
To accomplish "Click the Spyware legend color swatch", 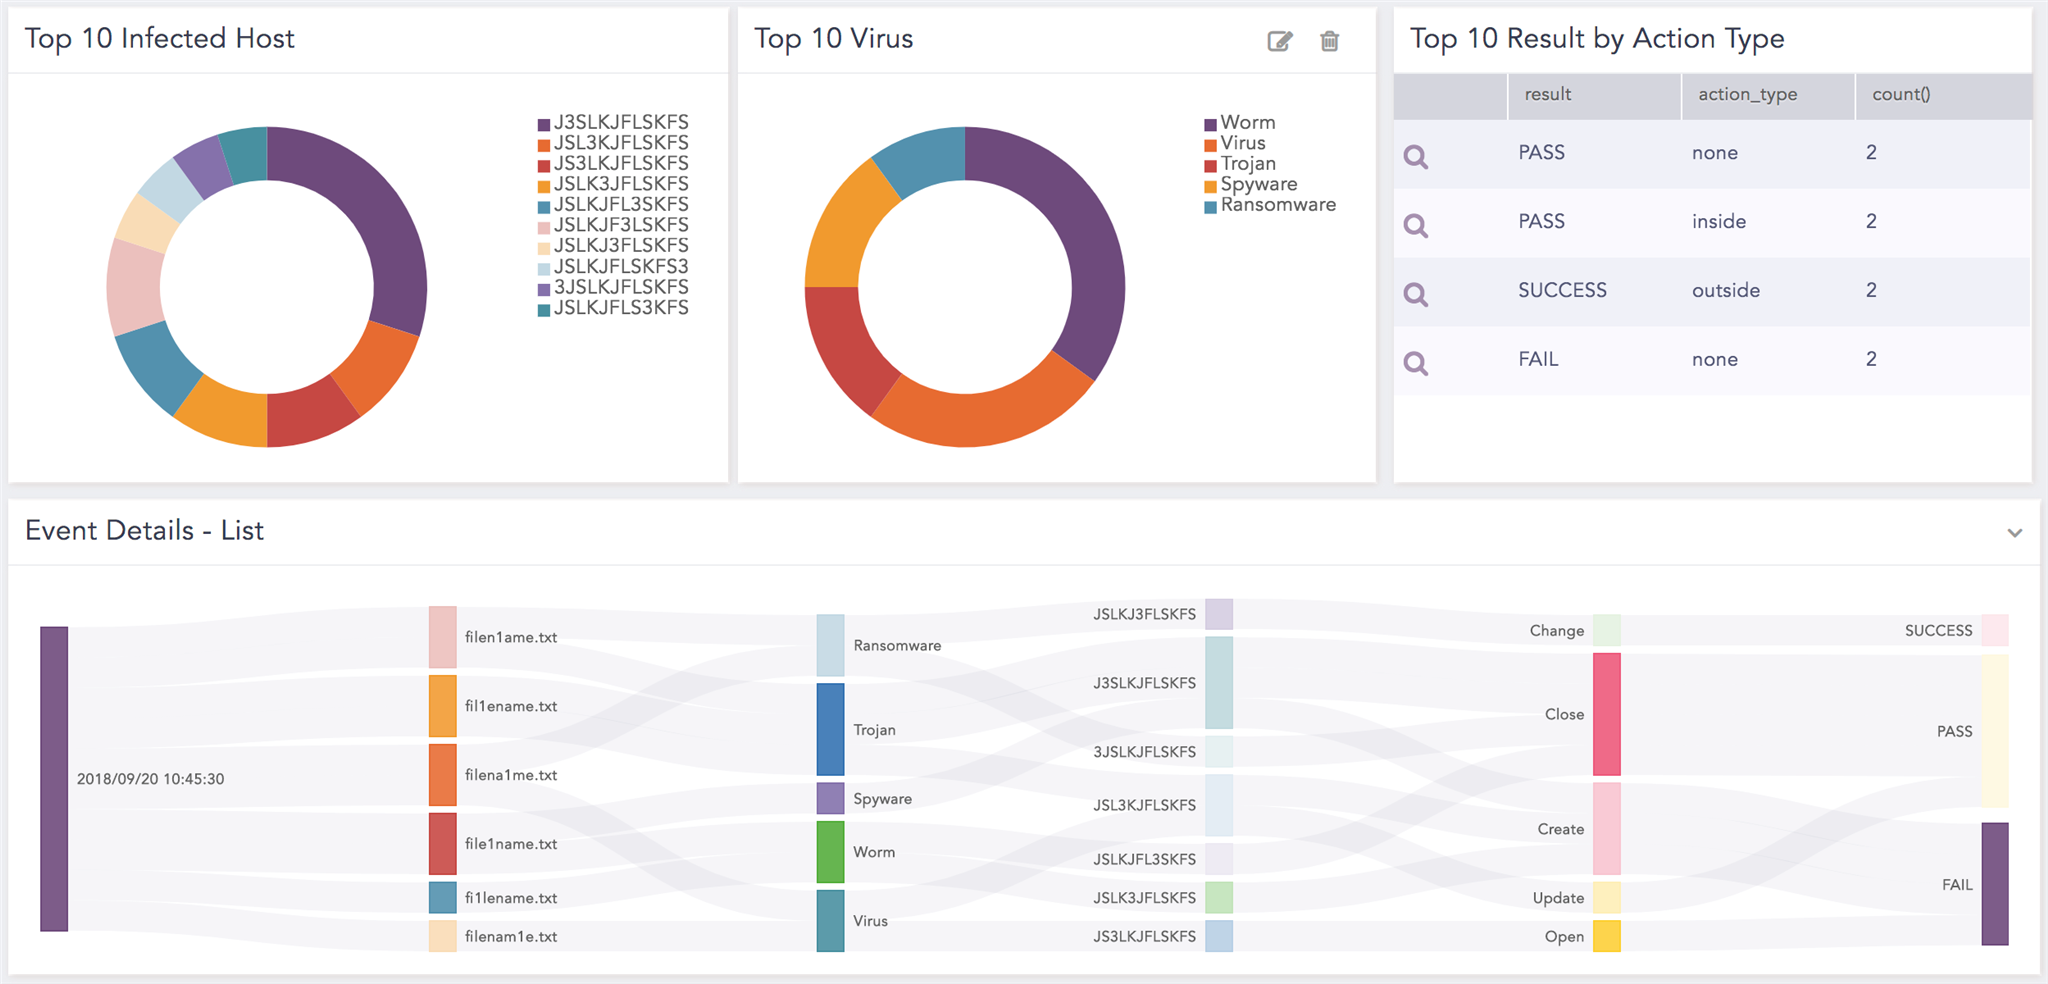I will (1210, 186).
